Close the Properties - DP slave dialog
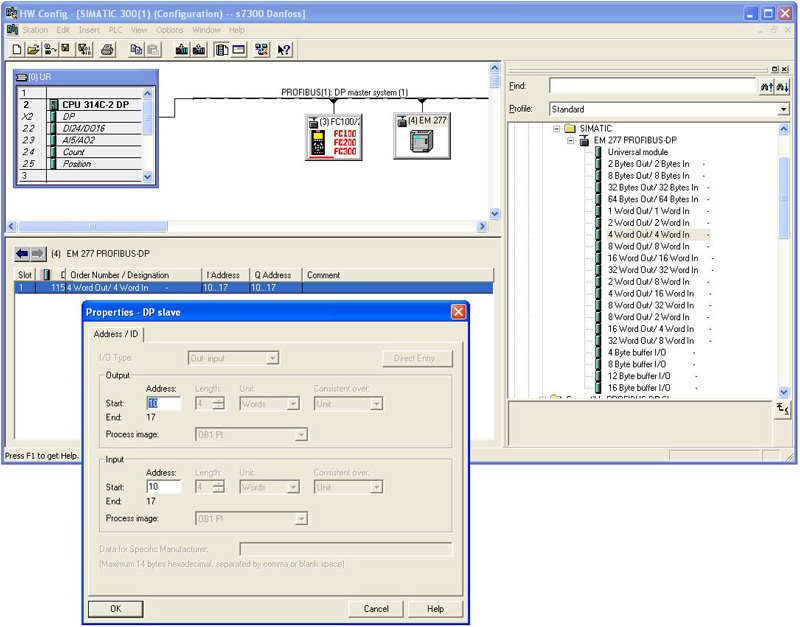 point(458,312)
